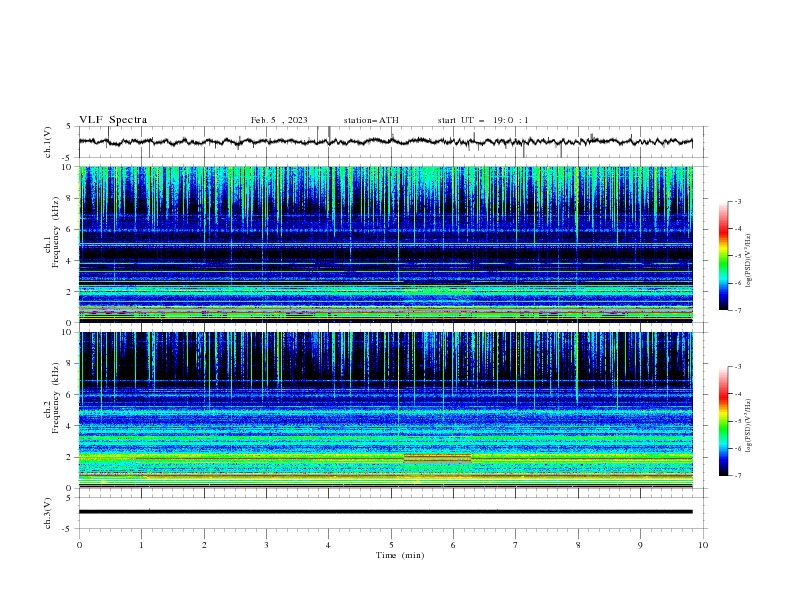Click the "-7" tick on ch.2 colorbar
The height and width of the screenshot is (612, 792).
tap(738, 476)
